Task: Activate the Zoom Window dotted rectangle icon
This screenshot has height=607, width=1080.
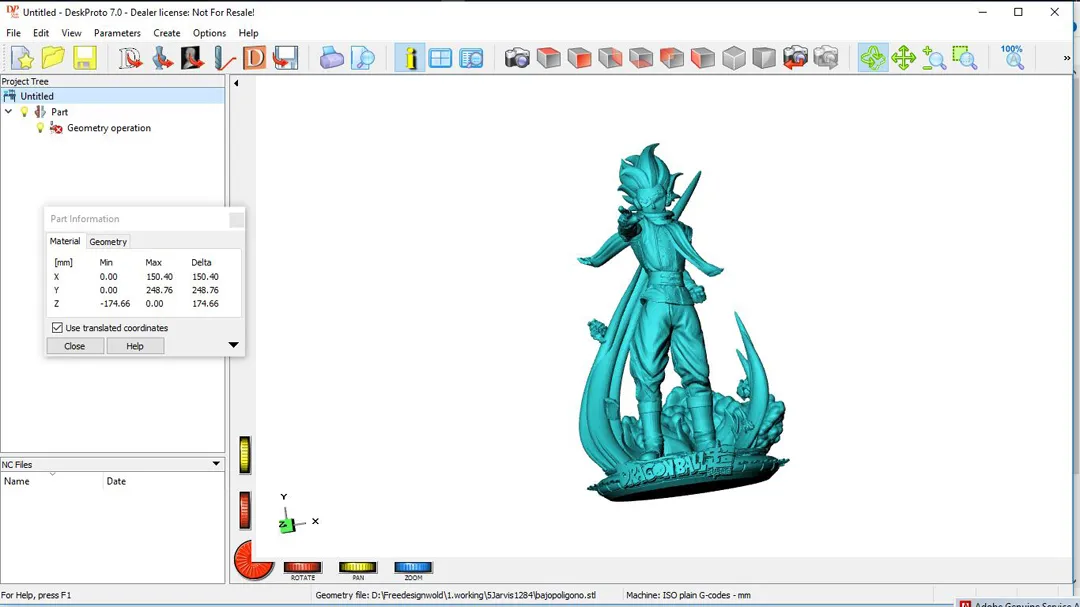Action: tap(965, 58)
